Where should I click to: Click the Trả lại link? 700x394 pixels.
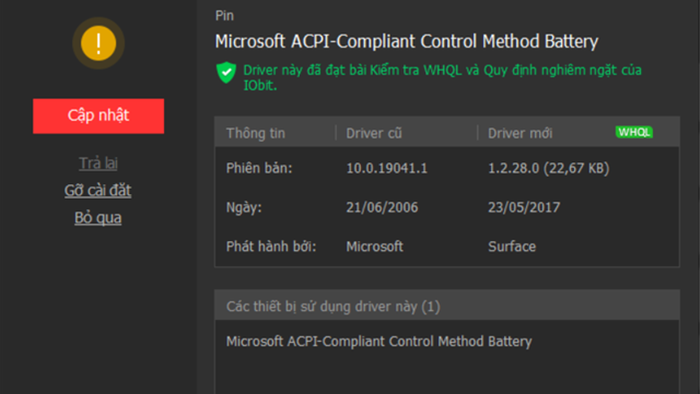pyautogui.click(x=98, y=163)
